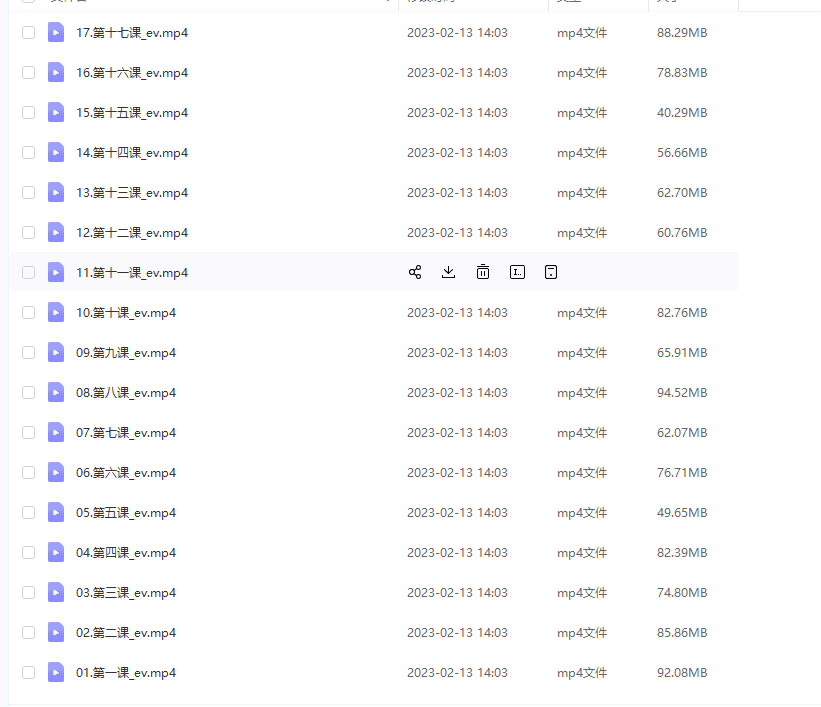Toggle the checkbox for 02.第二课_ev.mp4

(x=28, y=633)
